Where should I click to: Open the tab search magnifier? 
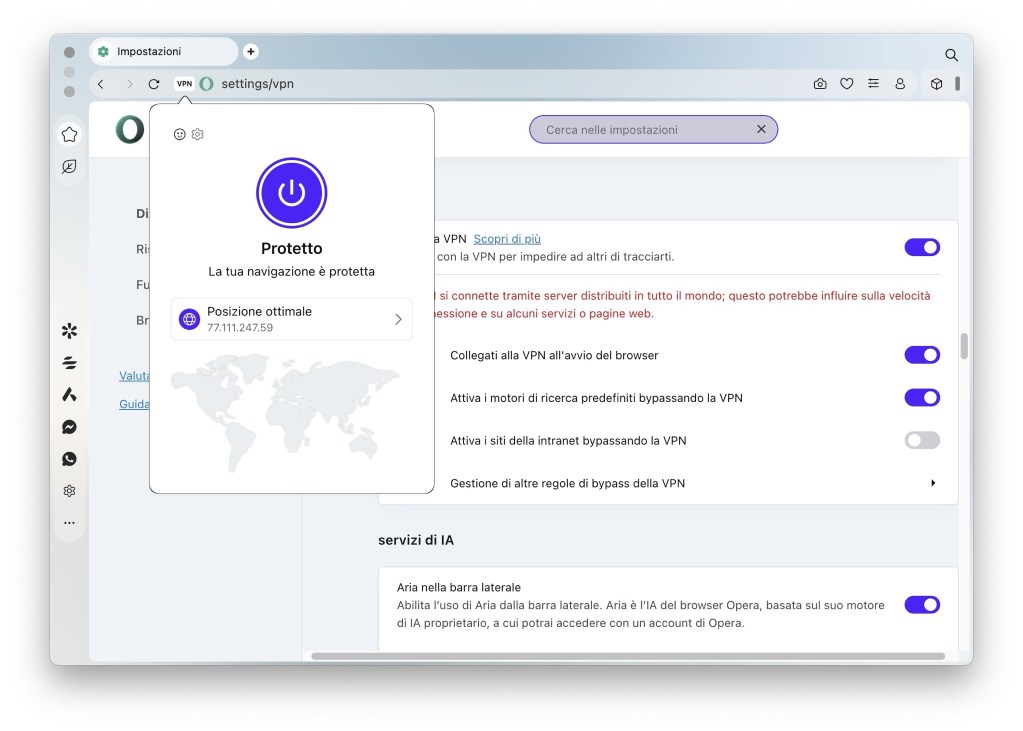951,55
